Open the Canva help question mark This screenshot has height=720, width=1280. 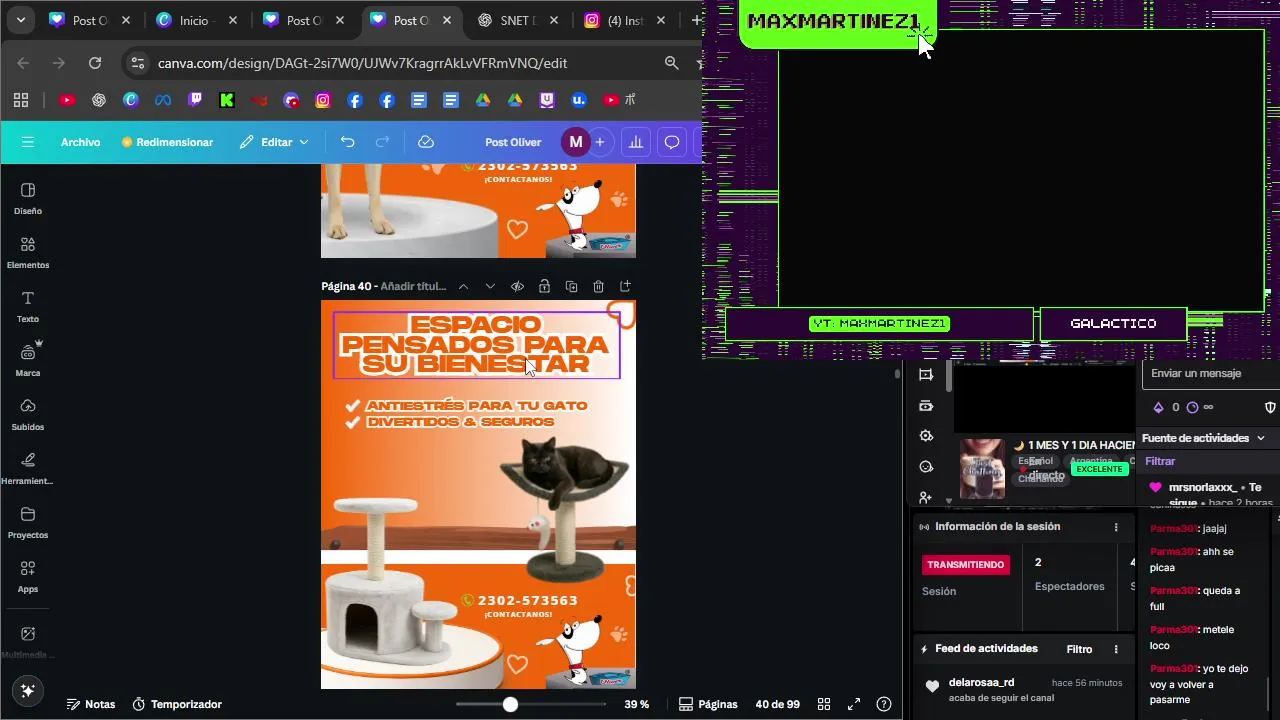883,704
